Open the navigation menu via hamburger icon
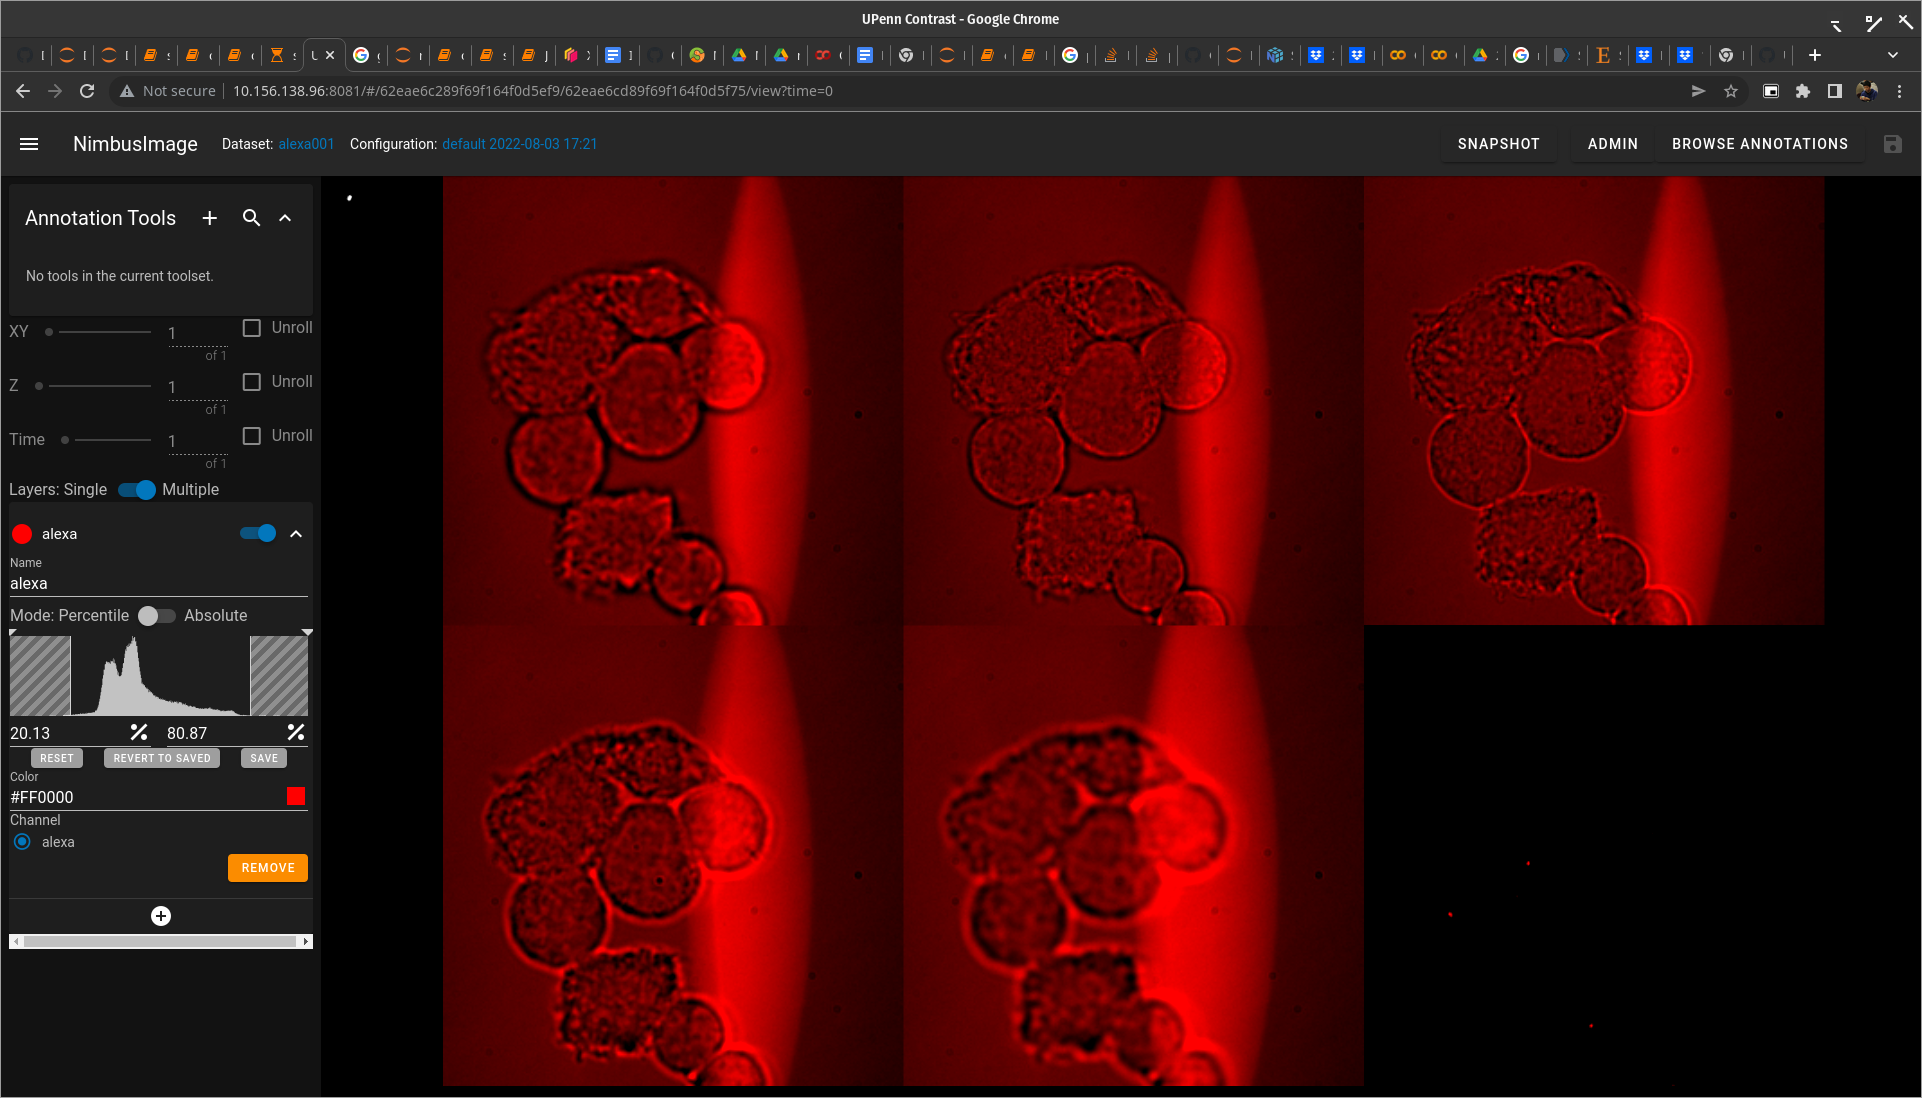This screenshot has height=1098, width=1922. tap(30, 144)
